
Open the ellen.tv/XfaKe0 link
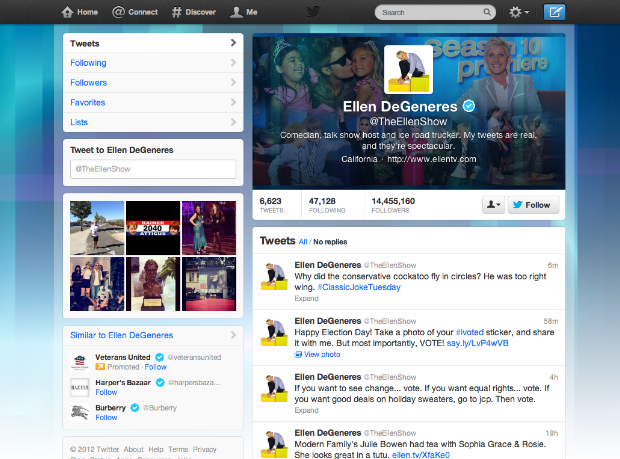coord(421,455)
